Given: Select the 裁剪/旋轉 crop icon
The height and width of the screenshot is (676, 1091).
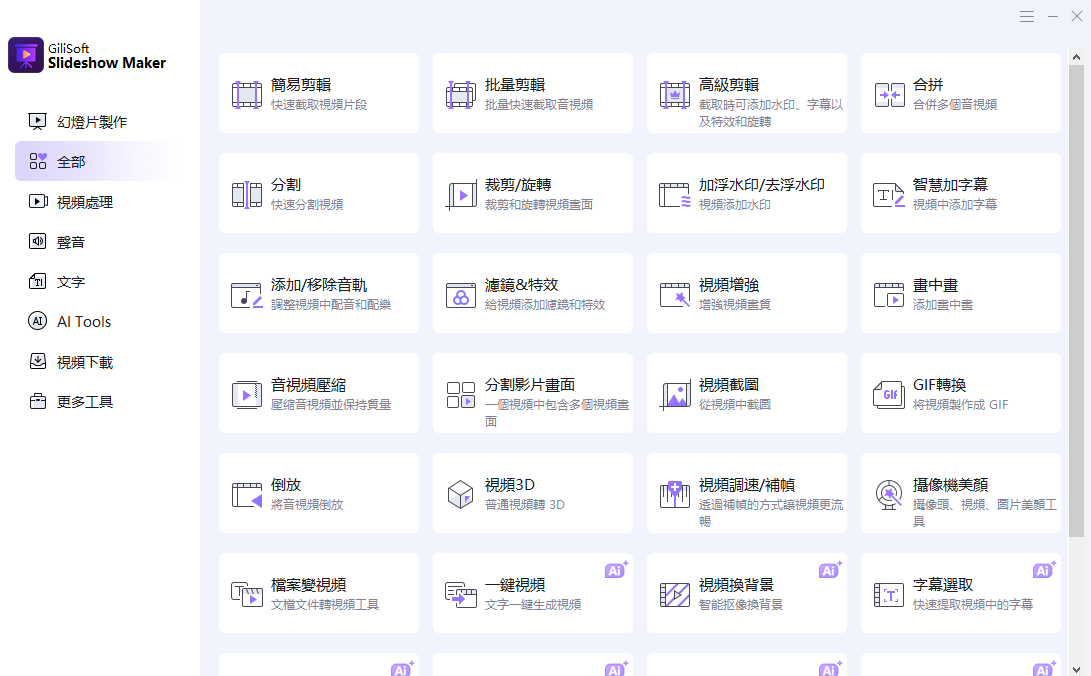Looking at the screenshot, I should tap(461, 195).
